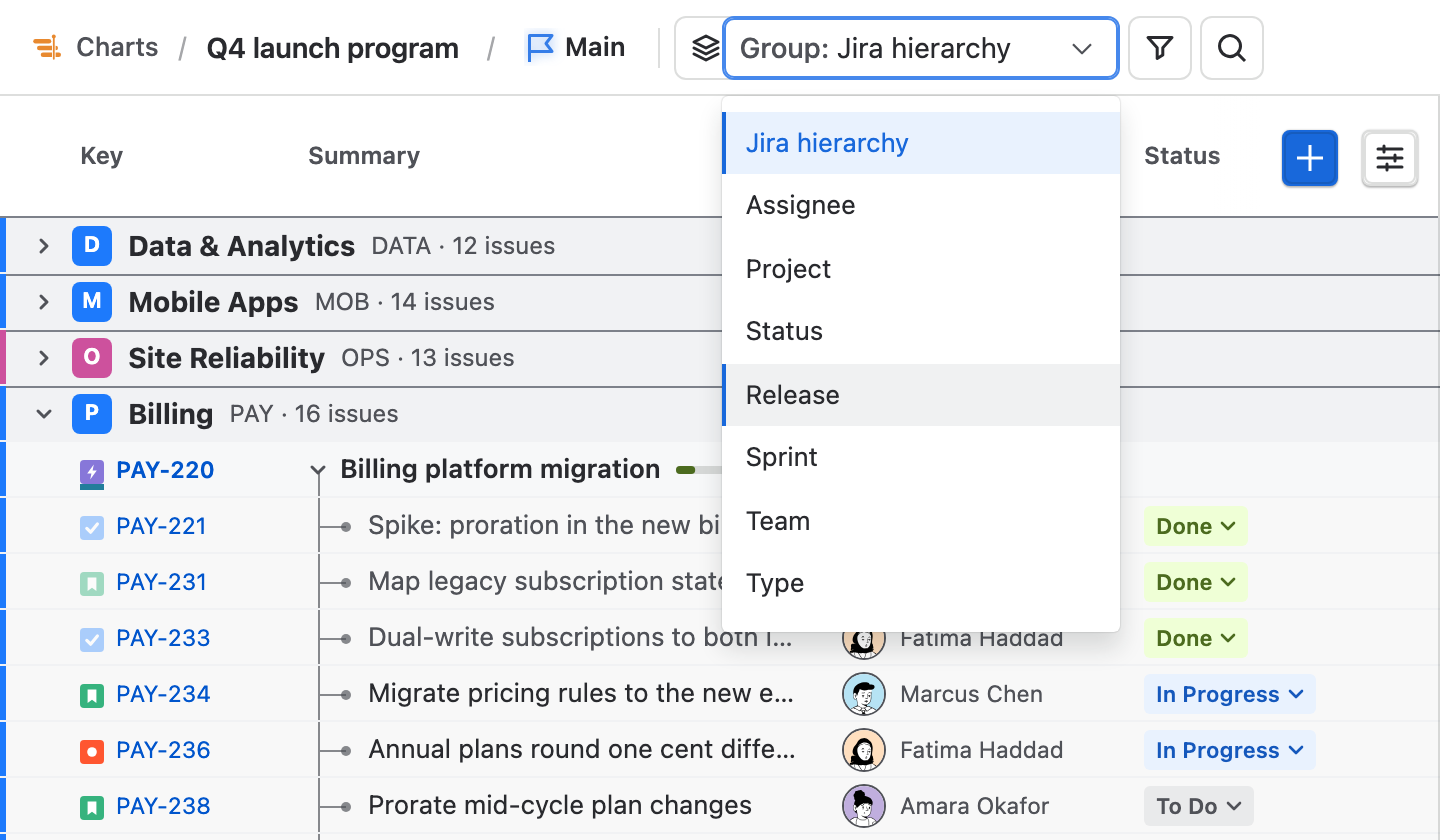Viewport: 1440px width, 840px height.
Task: Click Site Reliability project O icon
Action: (x=91, y=358)
